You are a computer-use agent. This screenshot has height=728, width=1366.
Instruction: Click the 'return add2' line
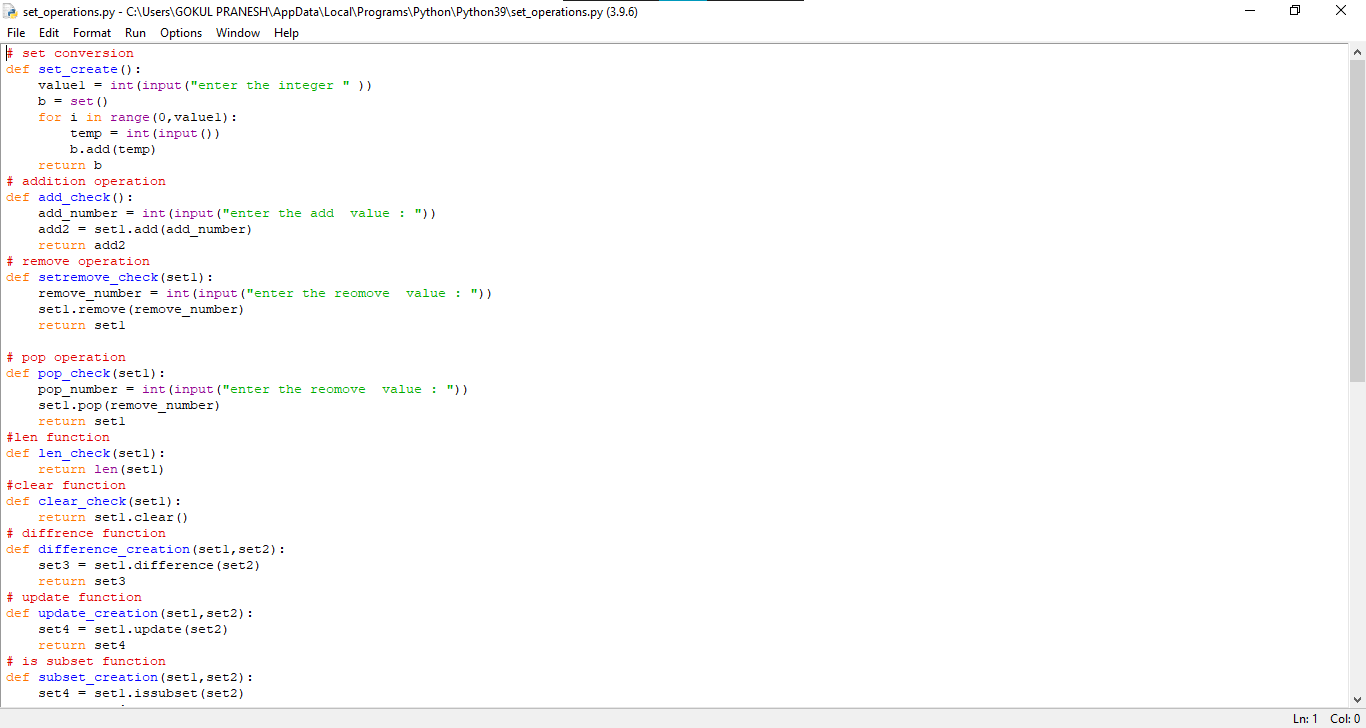82,245
